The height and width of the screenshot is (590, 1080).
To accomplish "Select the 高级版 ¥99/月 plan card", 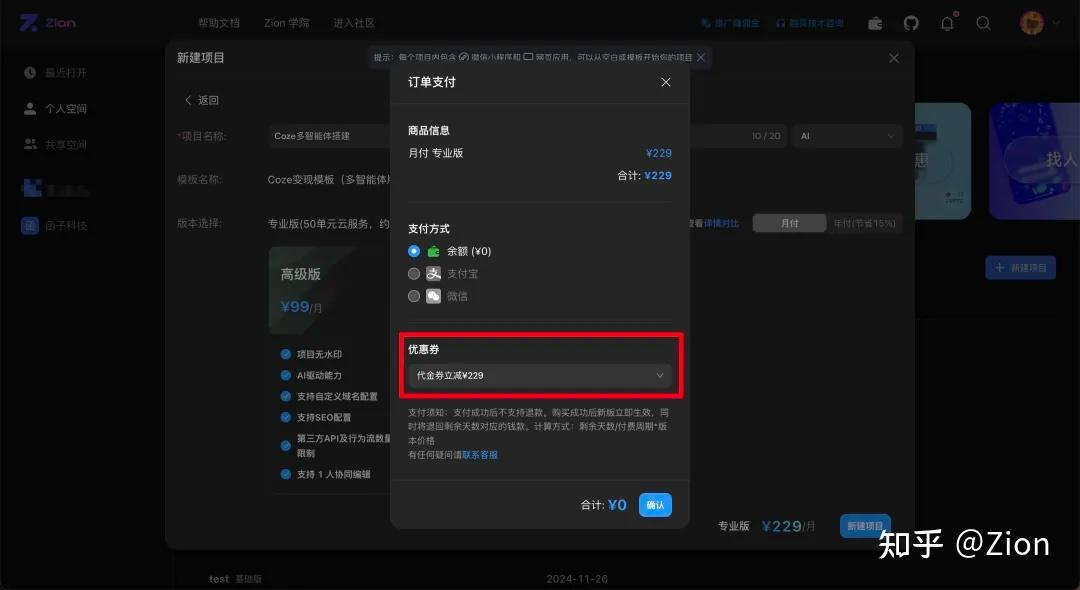I will pos(329,291).
